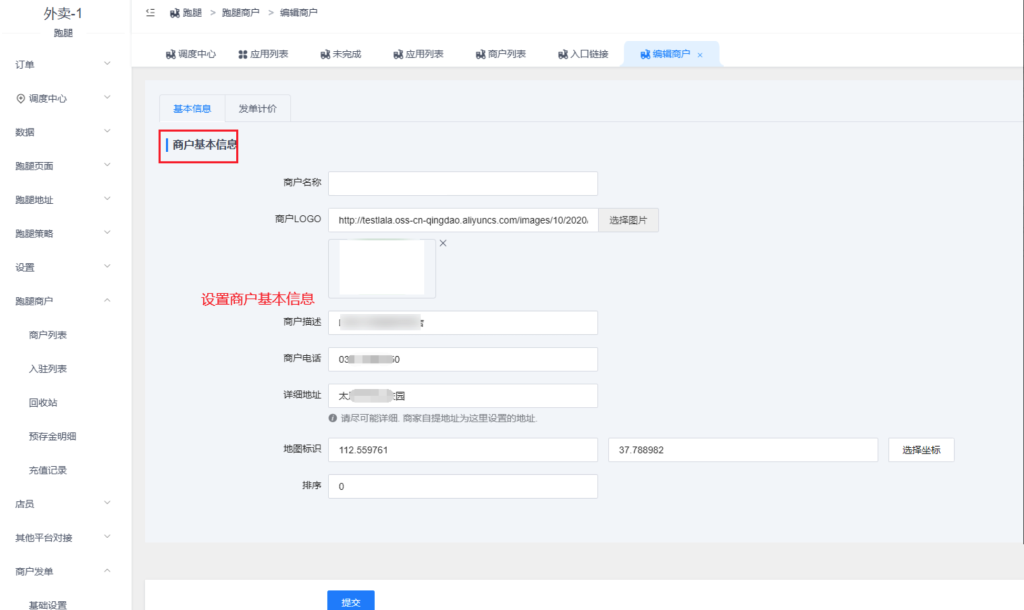Screen dimensions: 1024x610
Task: Click the 商户名称 input field
Action: point(462,183)
